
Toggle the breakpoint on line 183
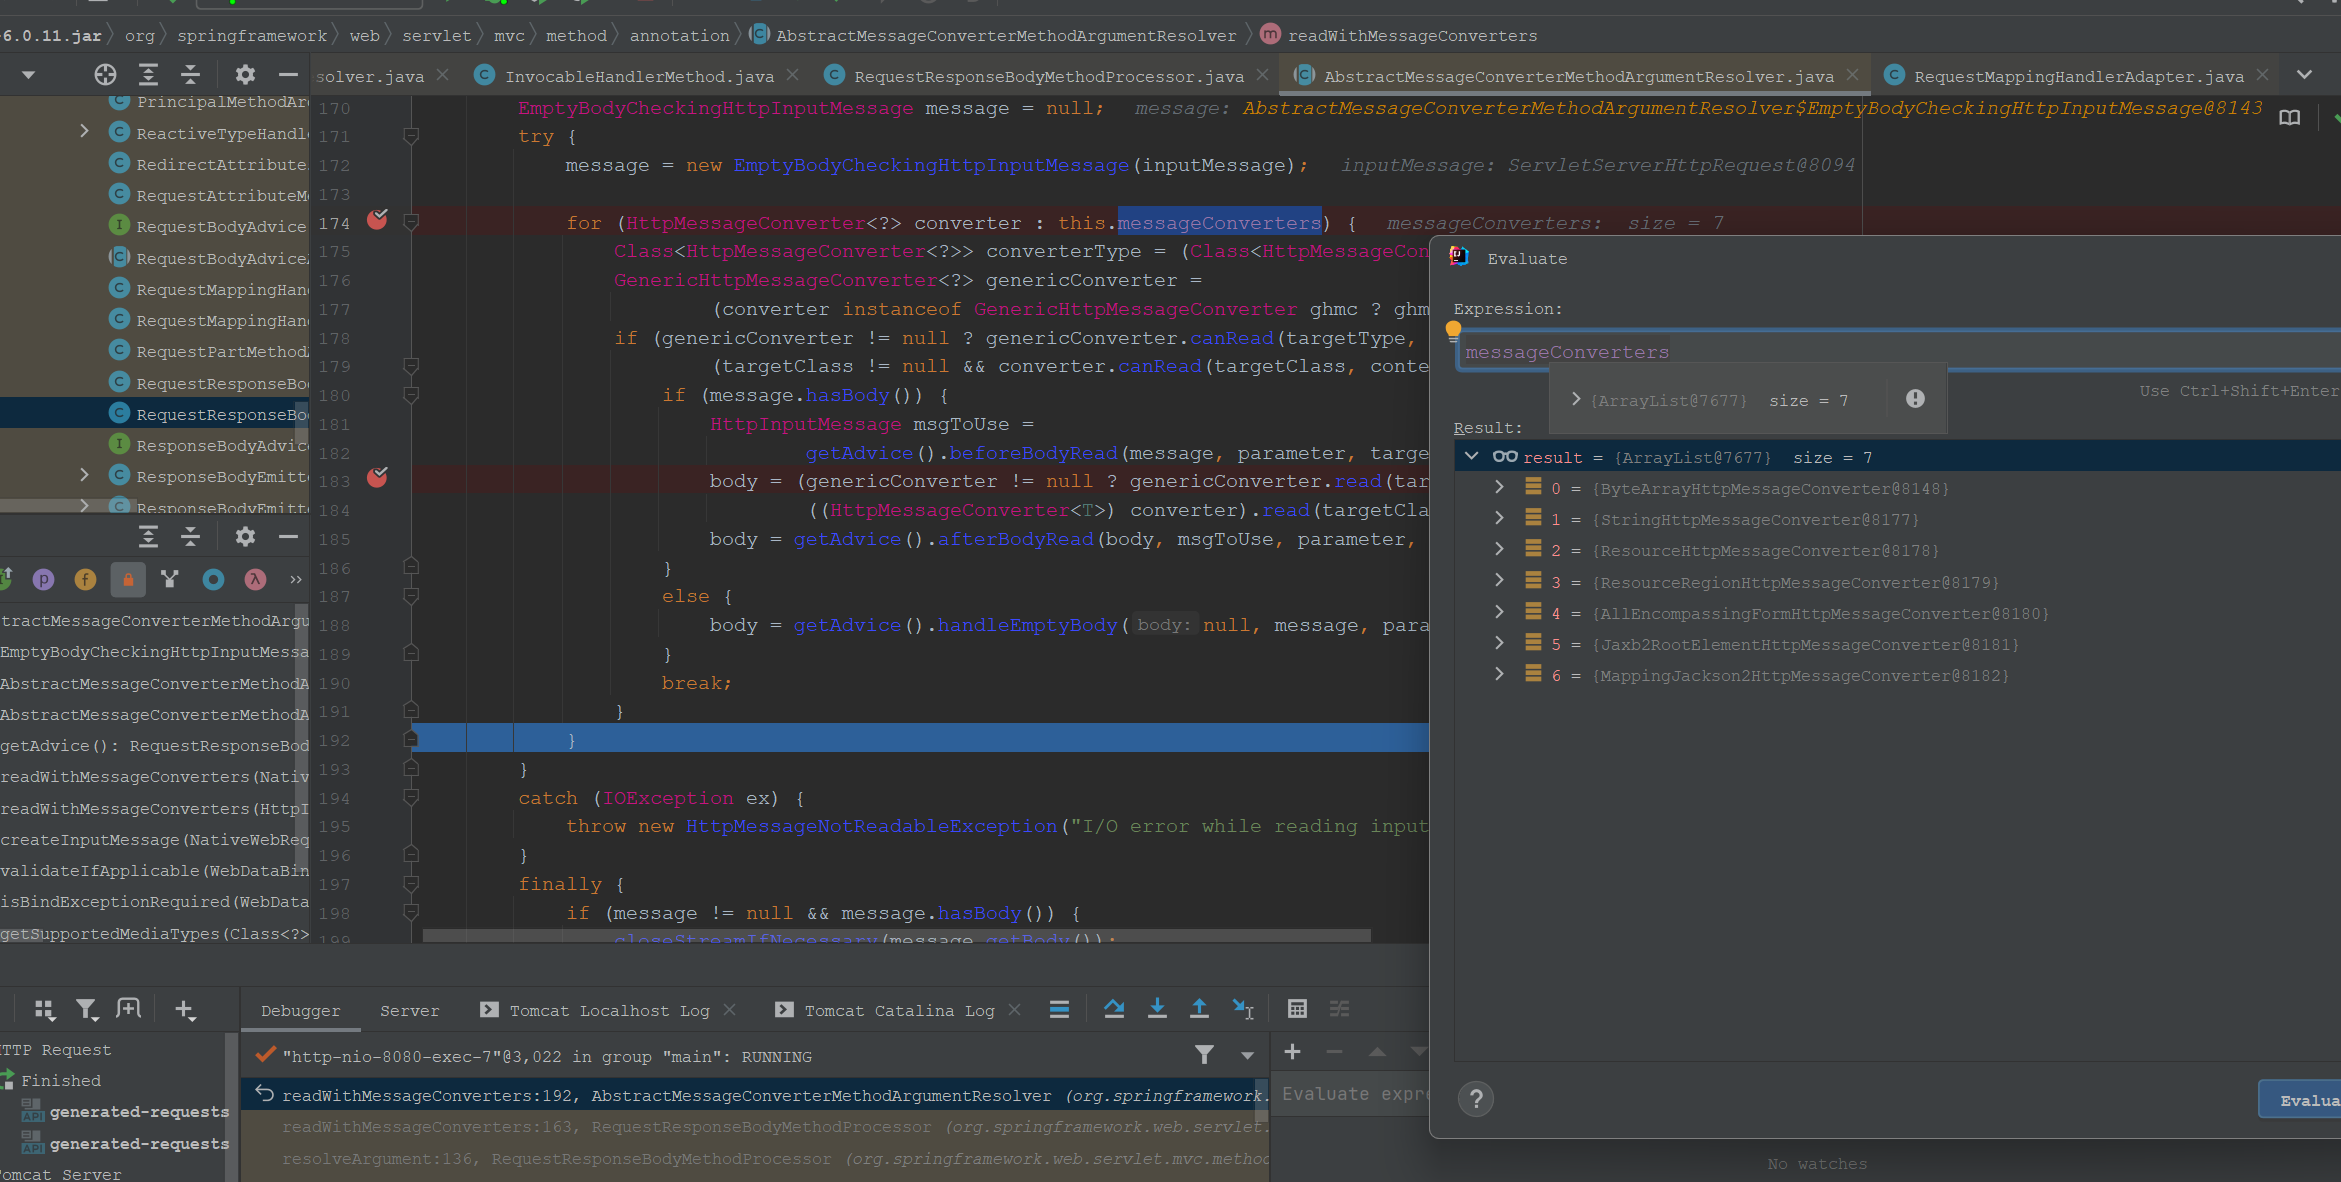377,479
